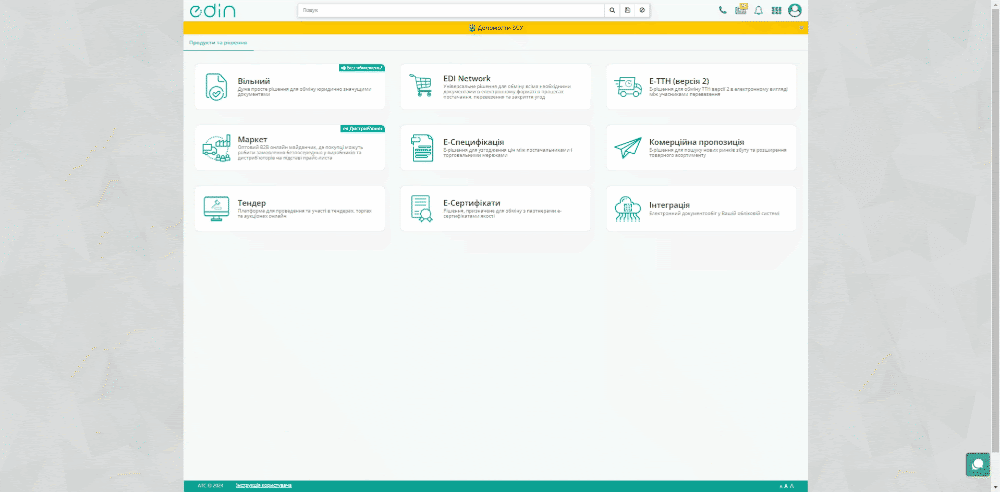Click the Тендер card description text

(x=304, y=213)
